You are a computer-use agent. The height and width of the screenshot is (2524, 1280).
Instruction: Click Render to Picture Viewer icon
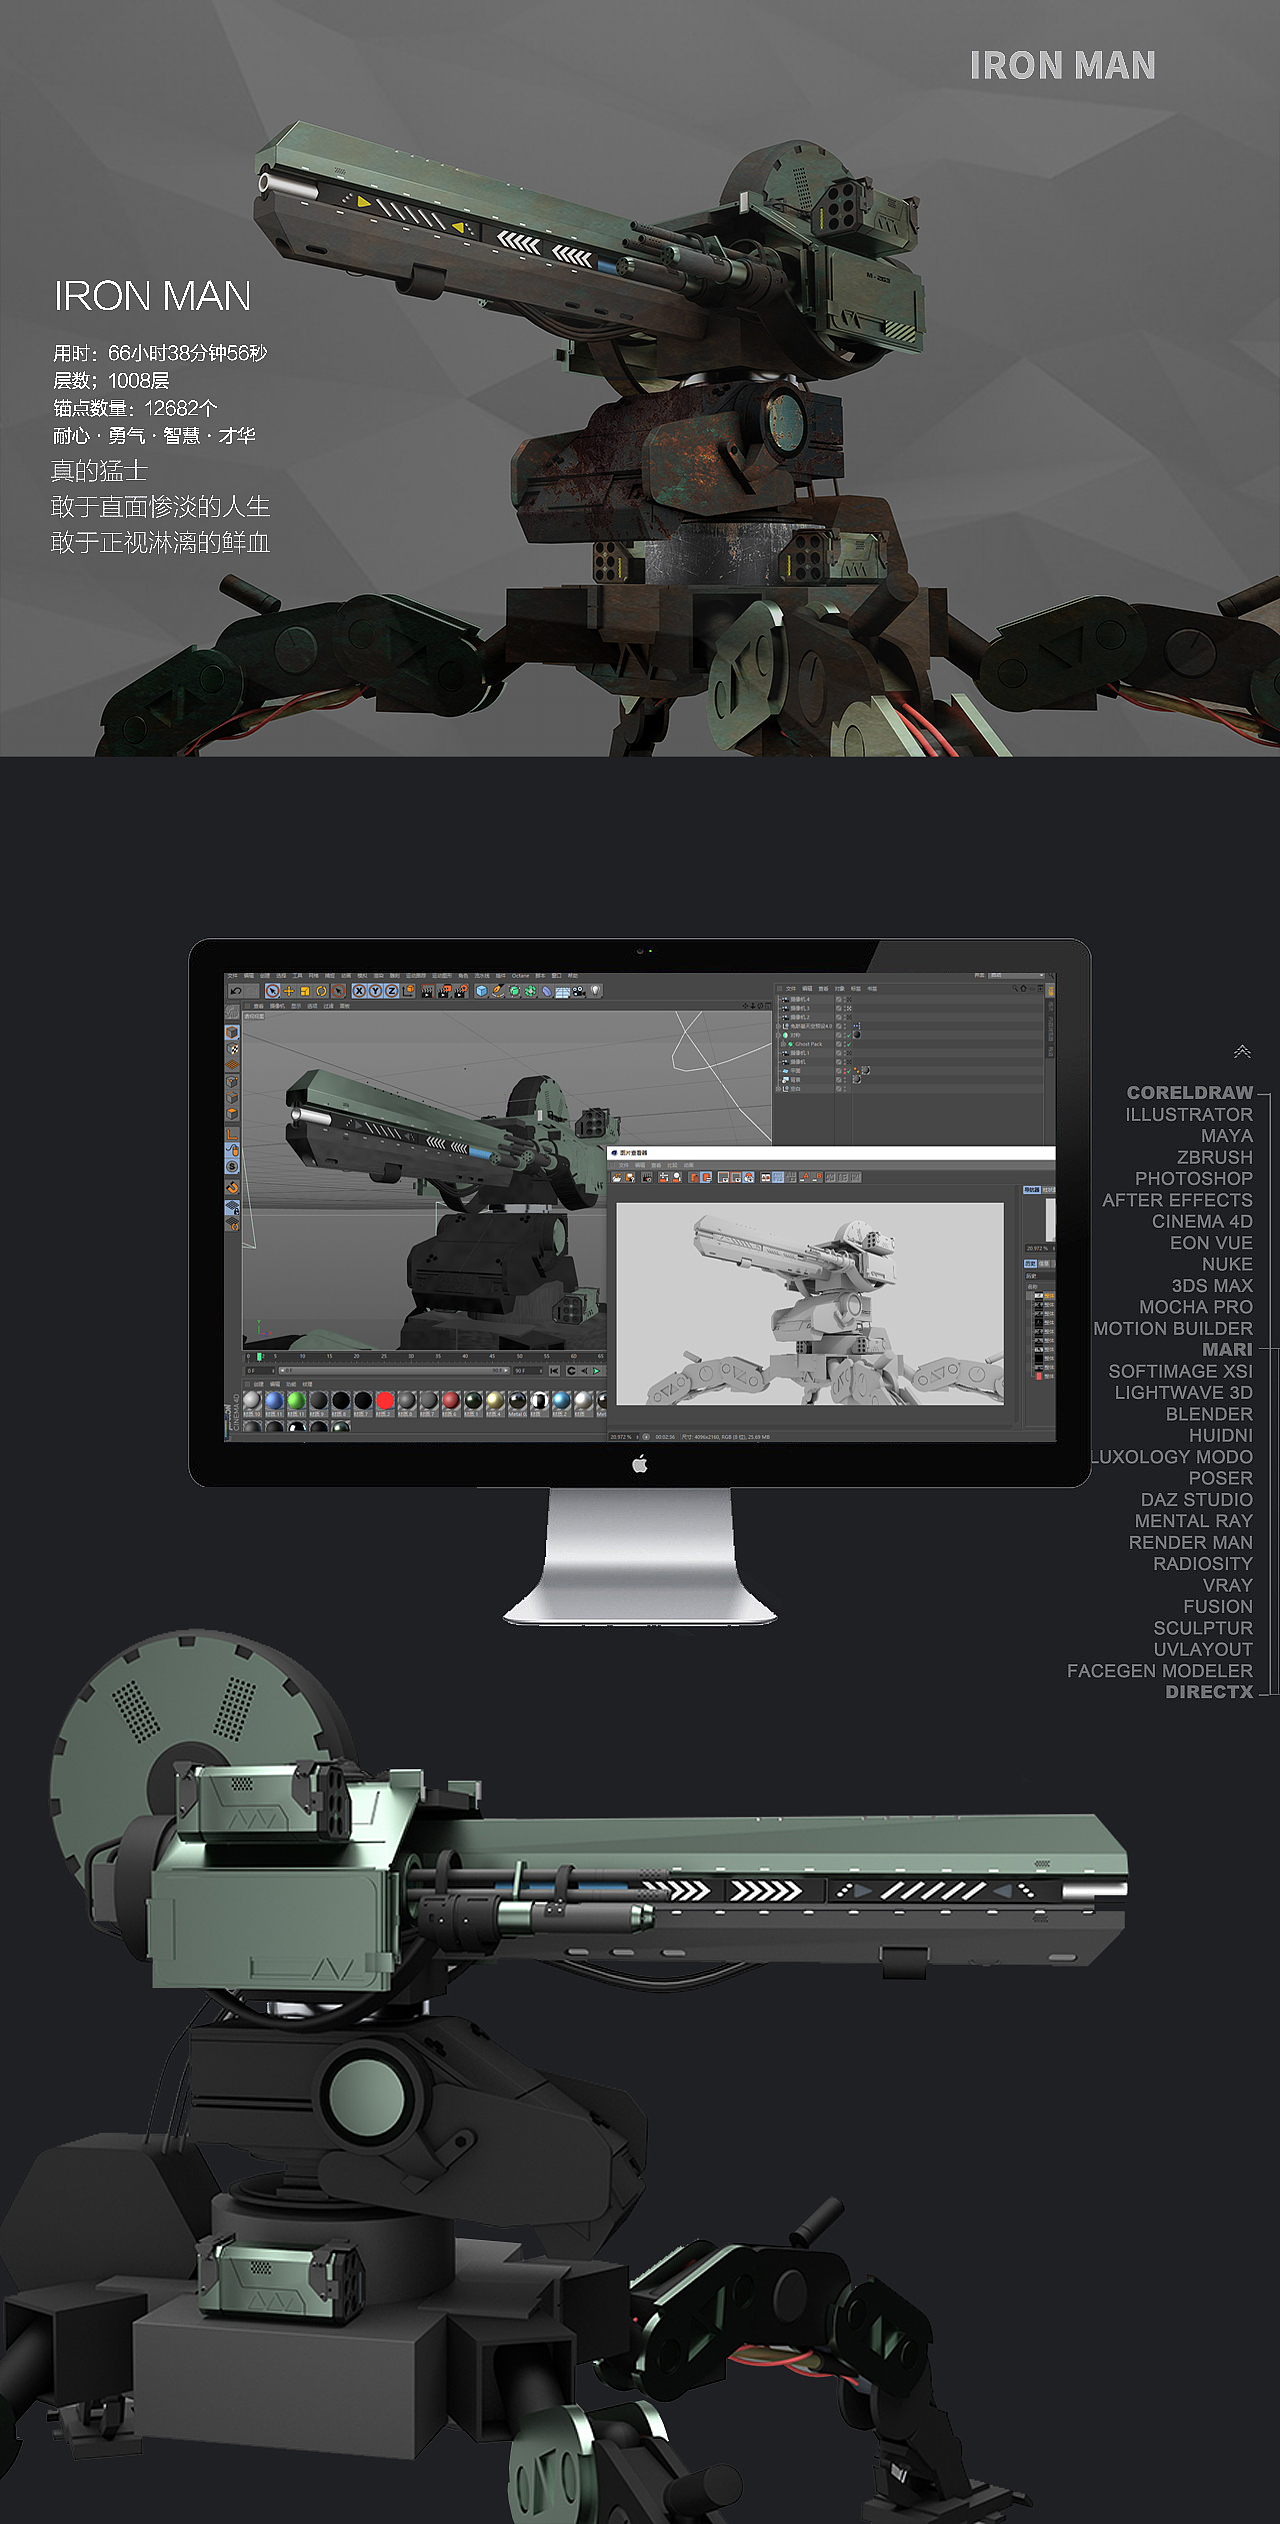click(x=444, y=991)
